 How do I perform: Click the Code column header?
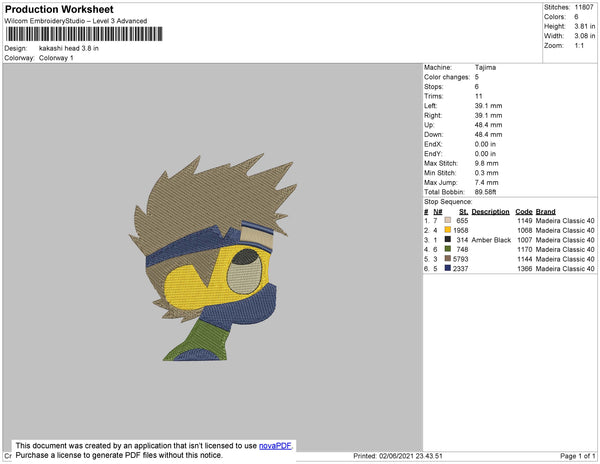[x=523, y=212]
